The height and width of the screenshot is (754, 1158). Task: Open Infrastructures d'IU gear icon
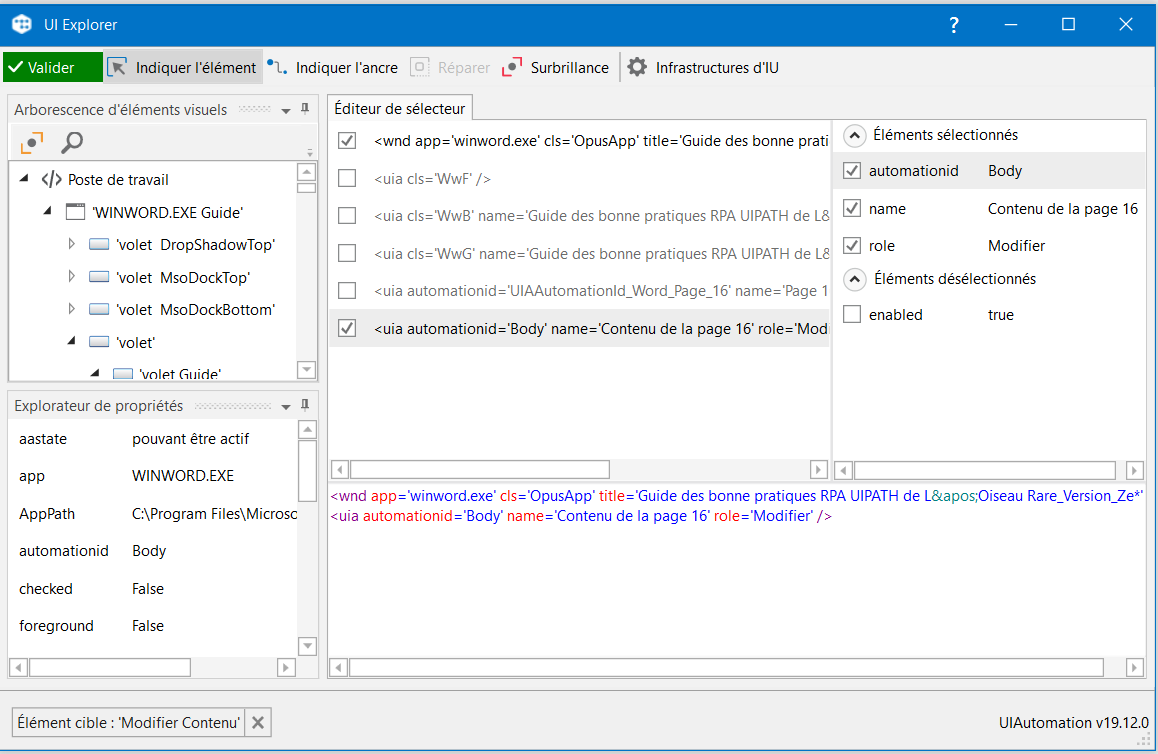[637, 67]
